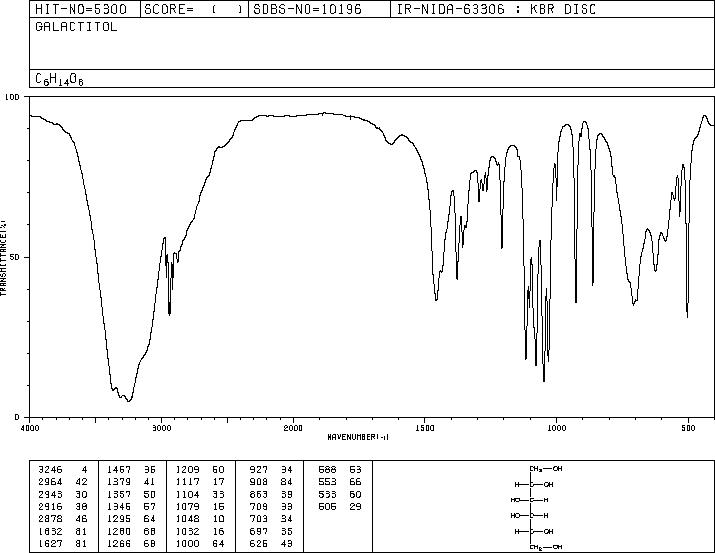This screenshot has height=553, width=715.
Task: Click the strongest fingerprint peak near 1048
Action: tap(544, 381)
